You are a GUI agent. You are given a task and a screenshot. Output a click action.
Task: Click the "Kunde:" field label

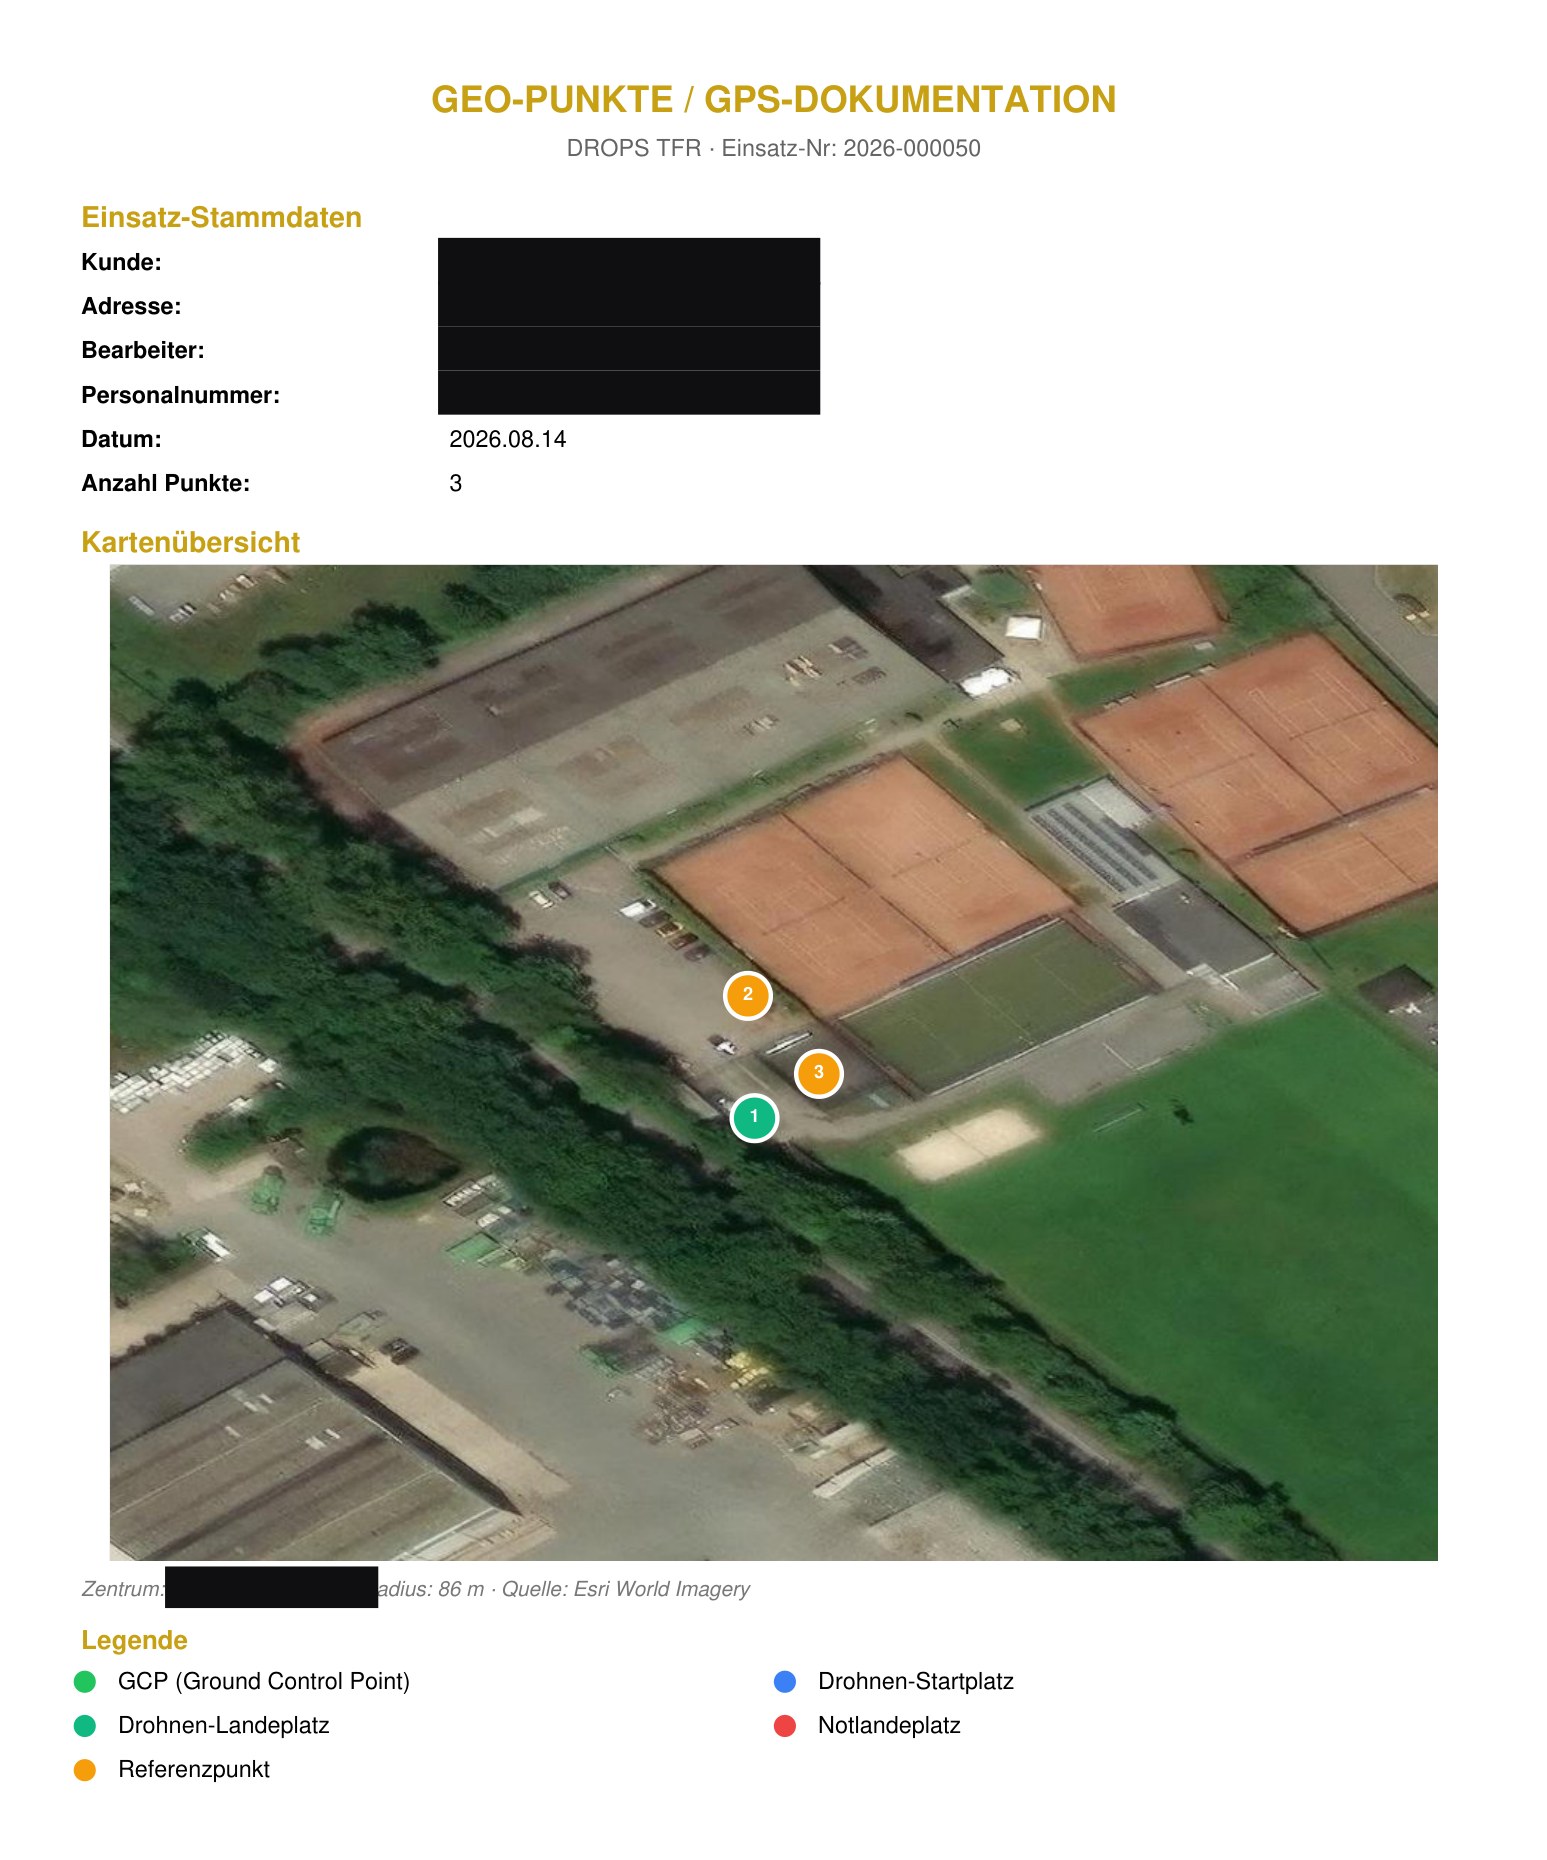coord(121,262)
